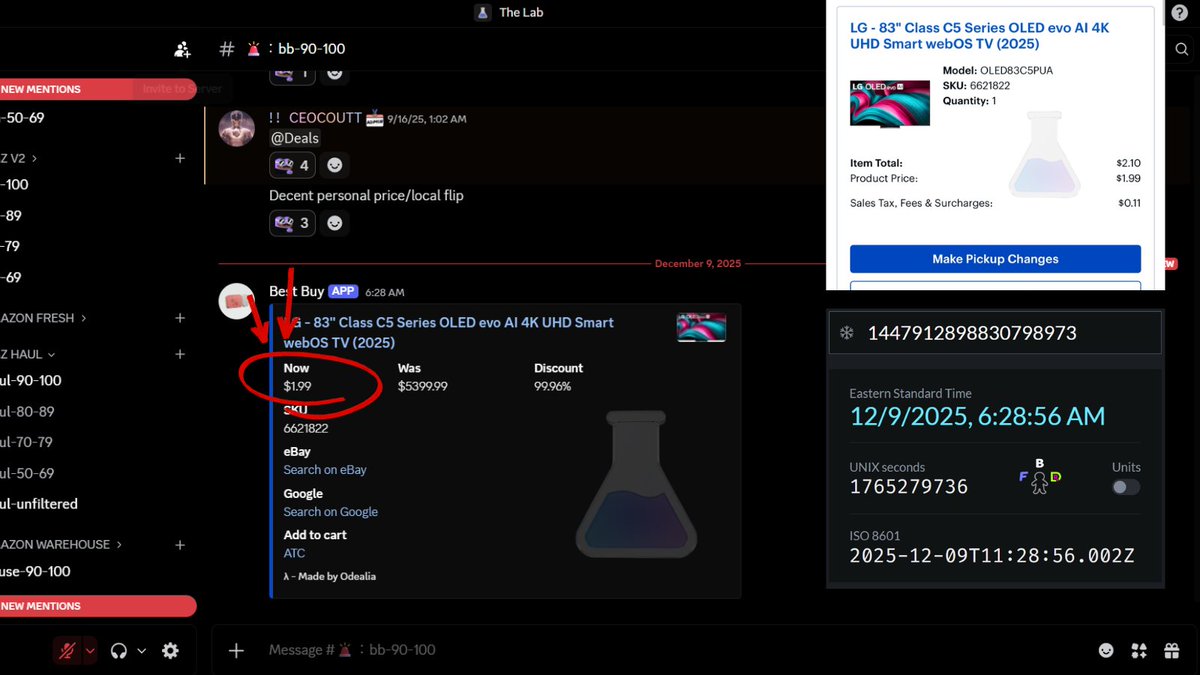Image resolution: width=1200 pixels, height=675 pixels.
Task: Click the top NEW MENTIONS pill
Action: [x=98, y=89]
